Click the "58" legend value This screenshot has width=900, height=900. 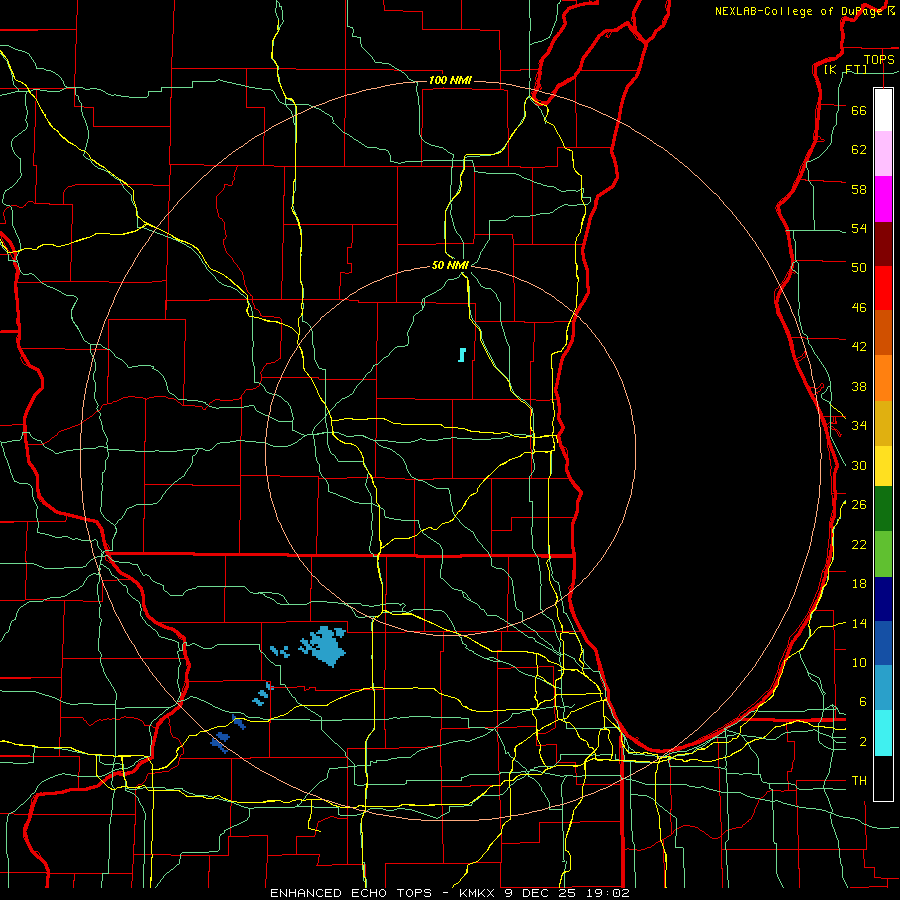pos(859,189)
